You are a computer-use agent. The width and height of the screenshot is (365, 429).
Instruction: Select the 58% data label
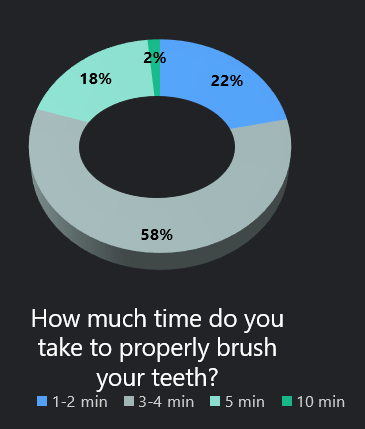157,235
